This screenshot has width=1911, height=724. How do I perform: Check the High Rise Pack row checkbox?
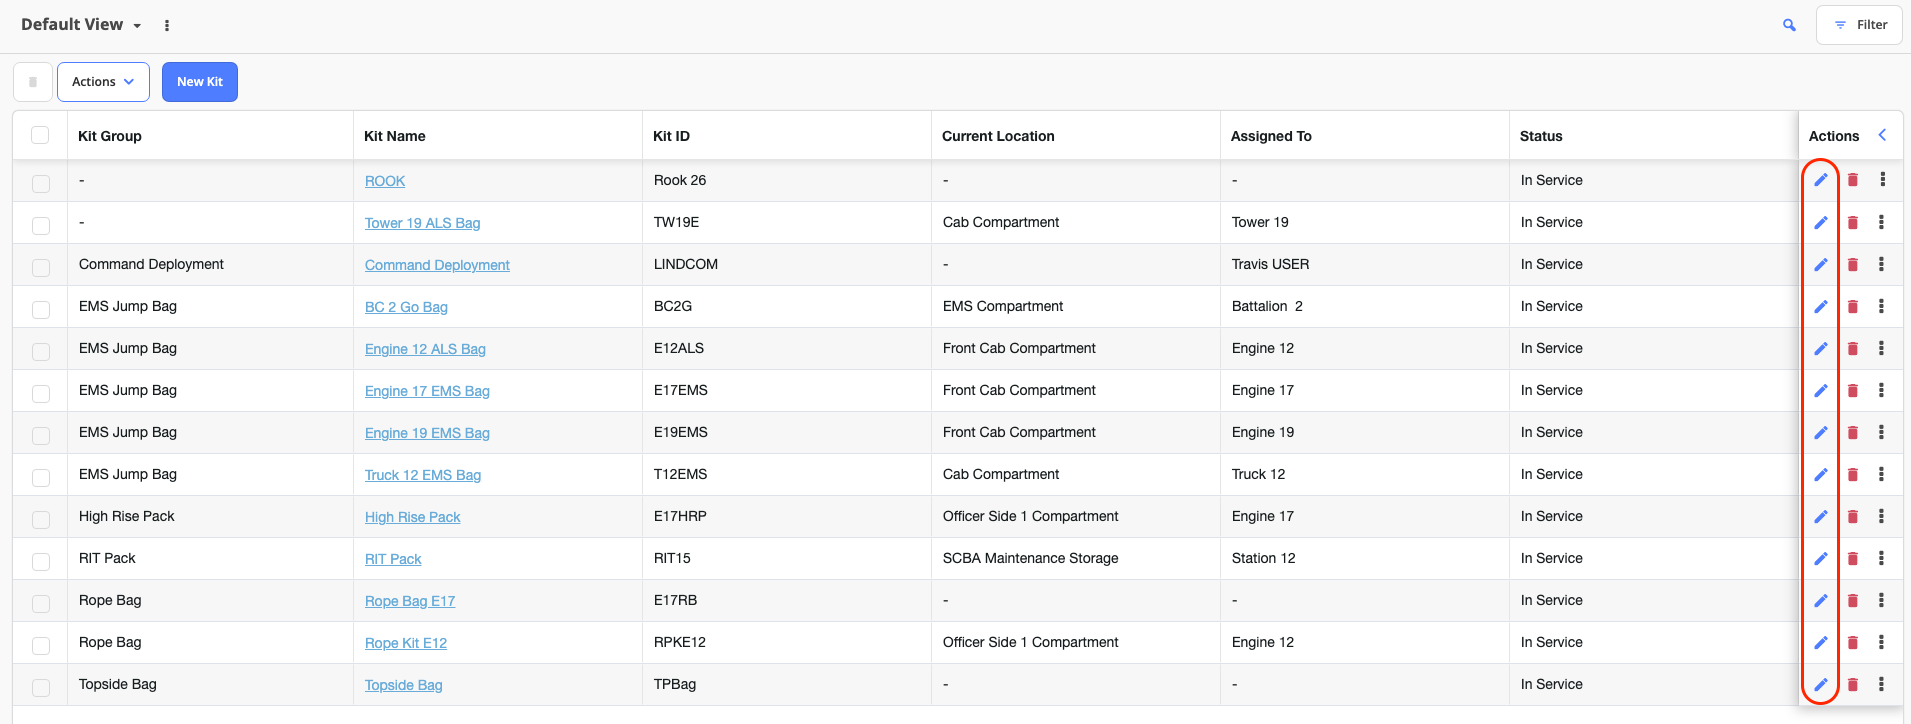[41, 519]
